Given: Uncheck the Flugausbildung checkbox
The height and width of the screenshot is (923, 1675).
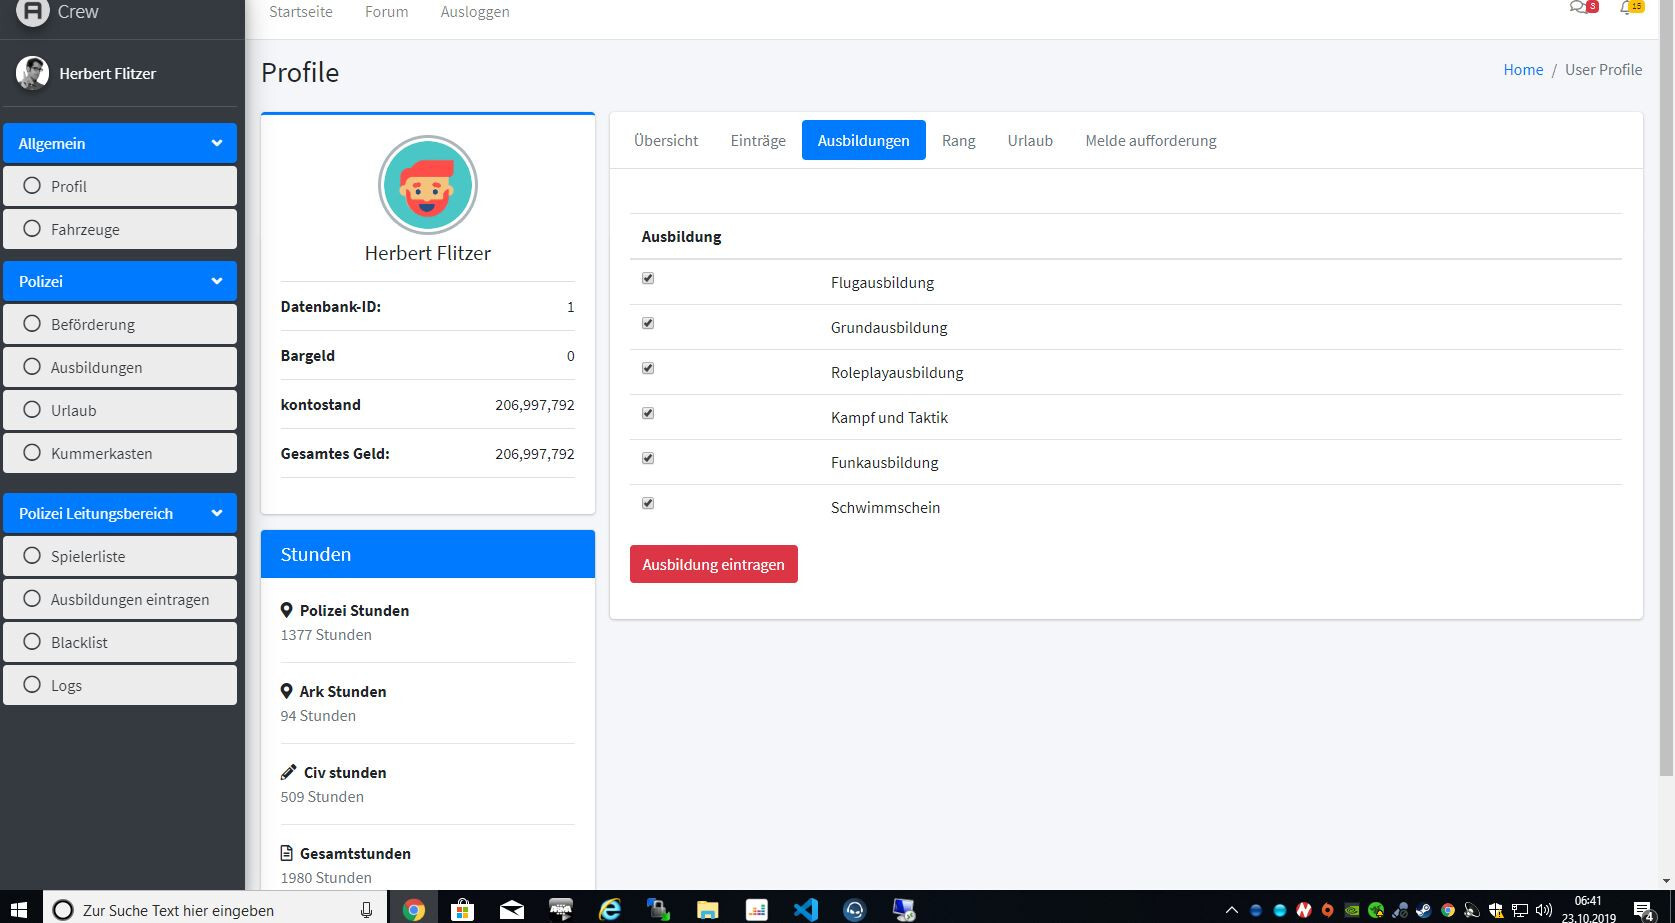Looking at the screenshot, I should (x=648, y=279).
